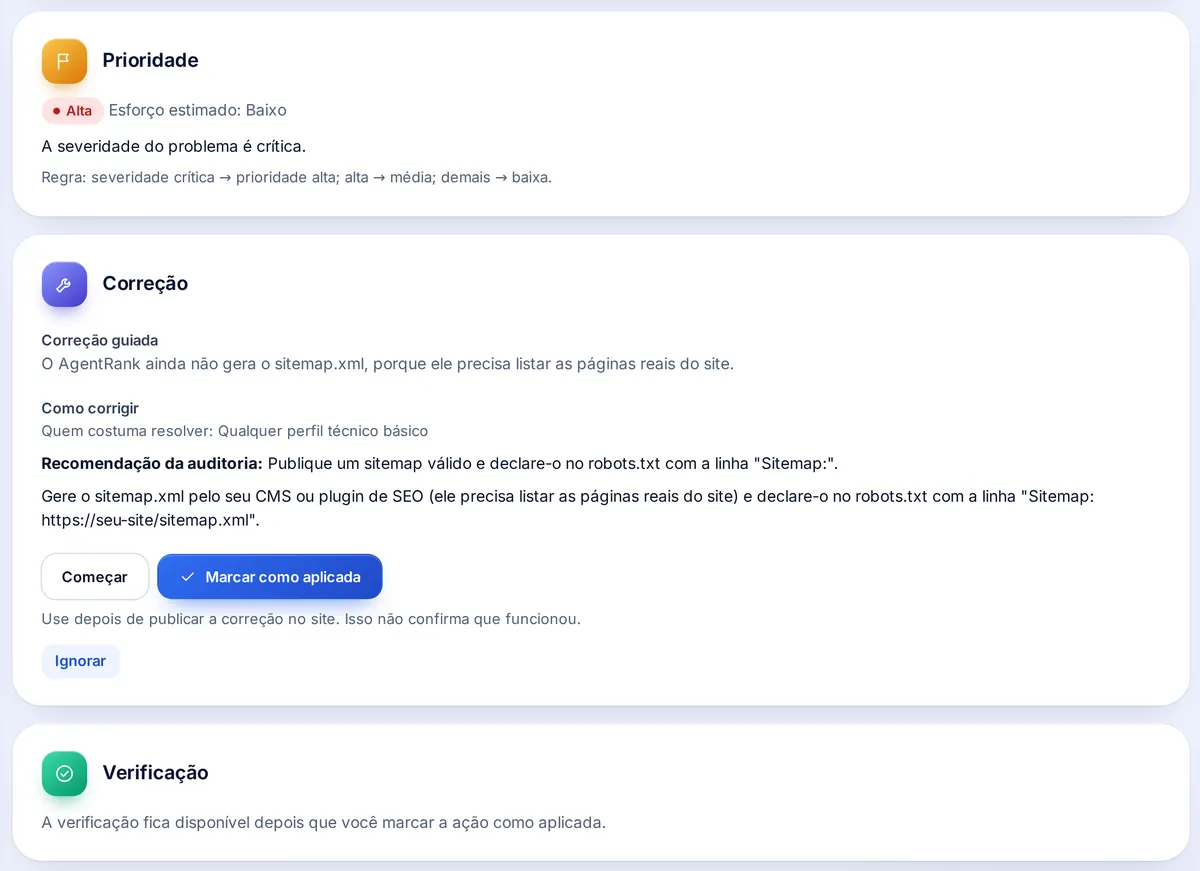
Task: Click the Prioridade heading
Action: click(150, 60)
